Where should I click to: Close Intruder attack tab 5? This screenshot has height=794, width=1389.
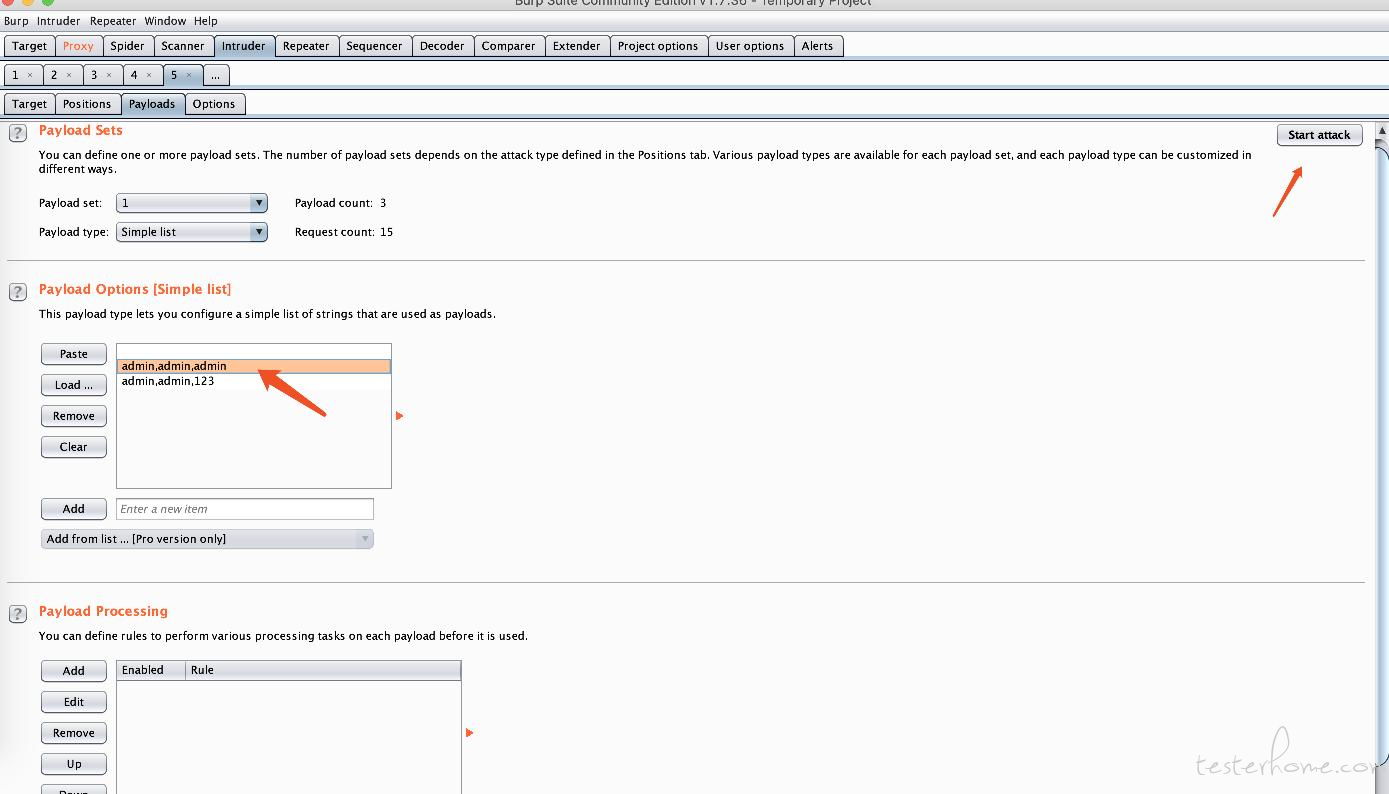188,75
